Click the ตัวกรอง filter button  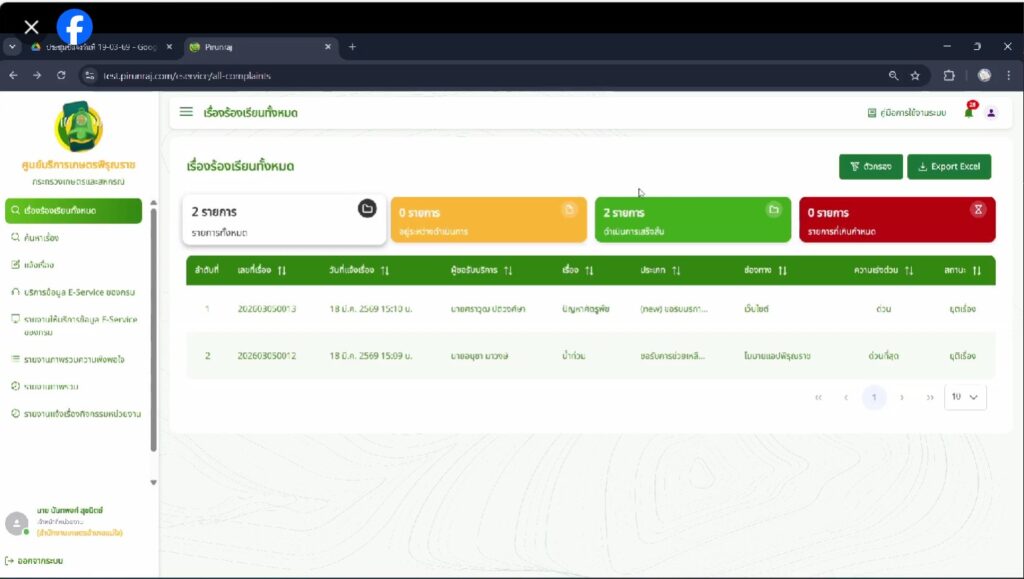click(x=871, y=167)
